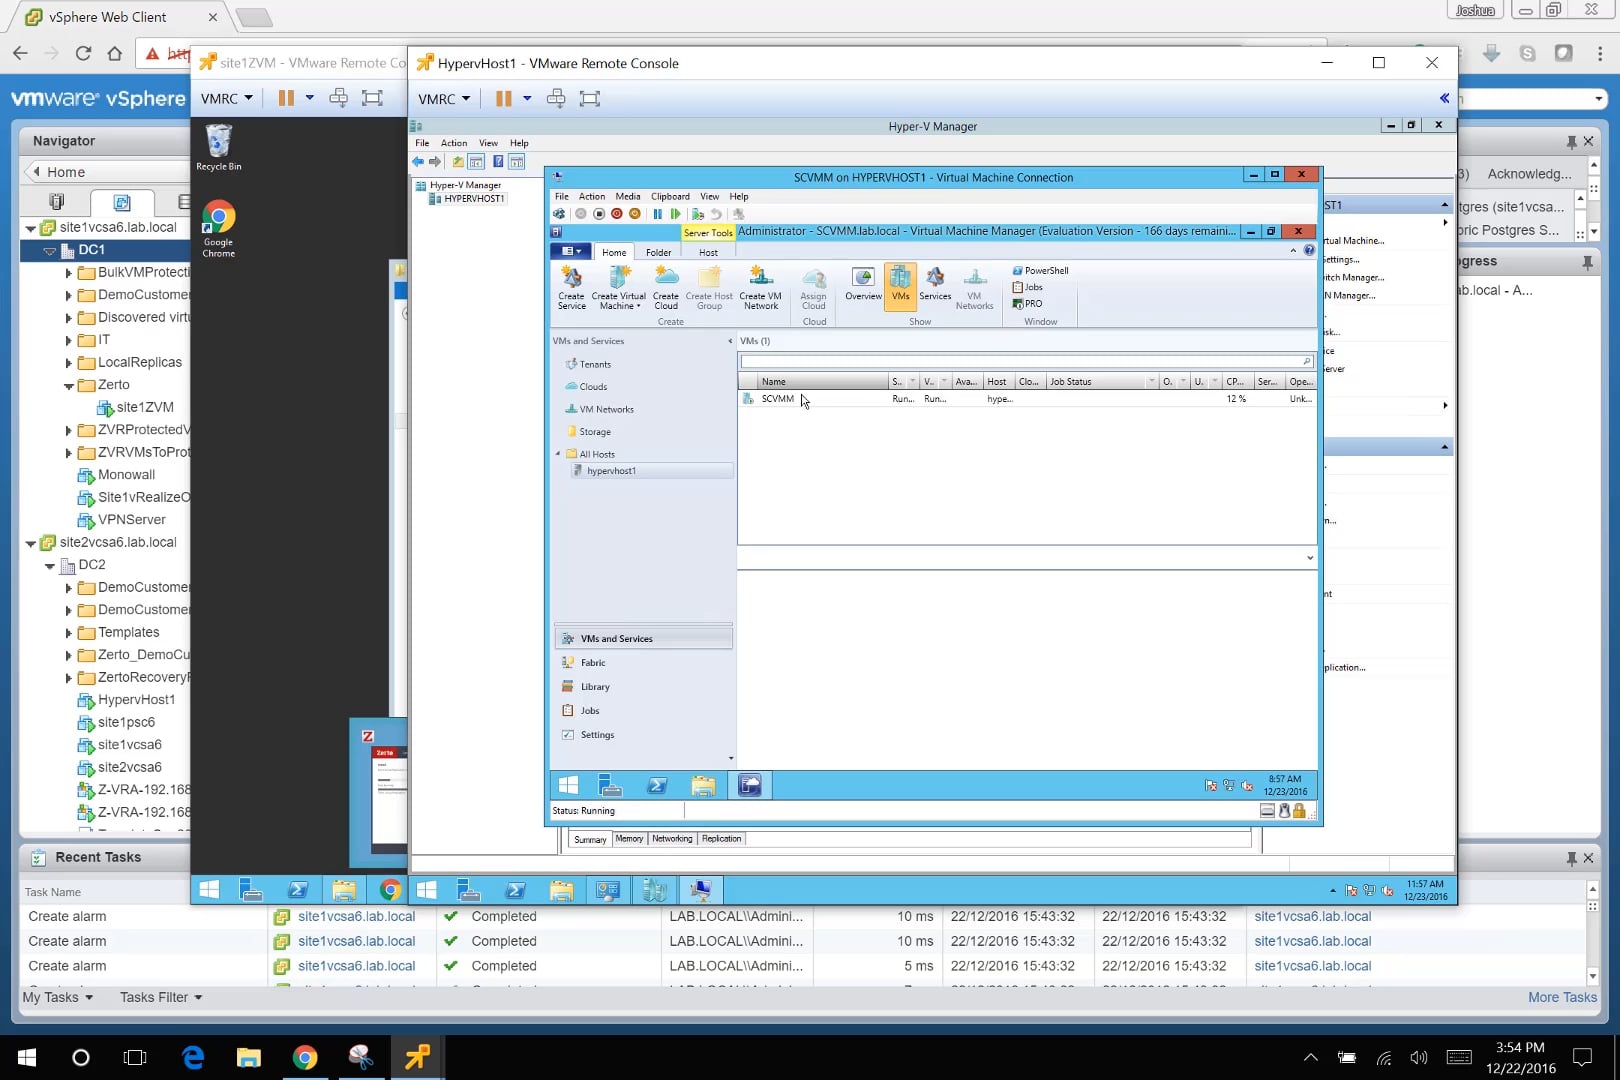Toggle the VMs view button in ribbon
This screenshot has width=1620, height=1080.
[x=900, y=284]
